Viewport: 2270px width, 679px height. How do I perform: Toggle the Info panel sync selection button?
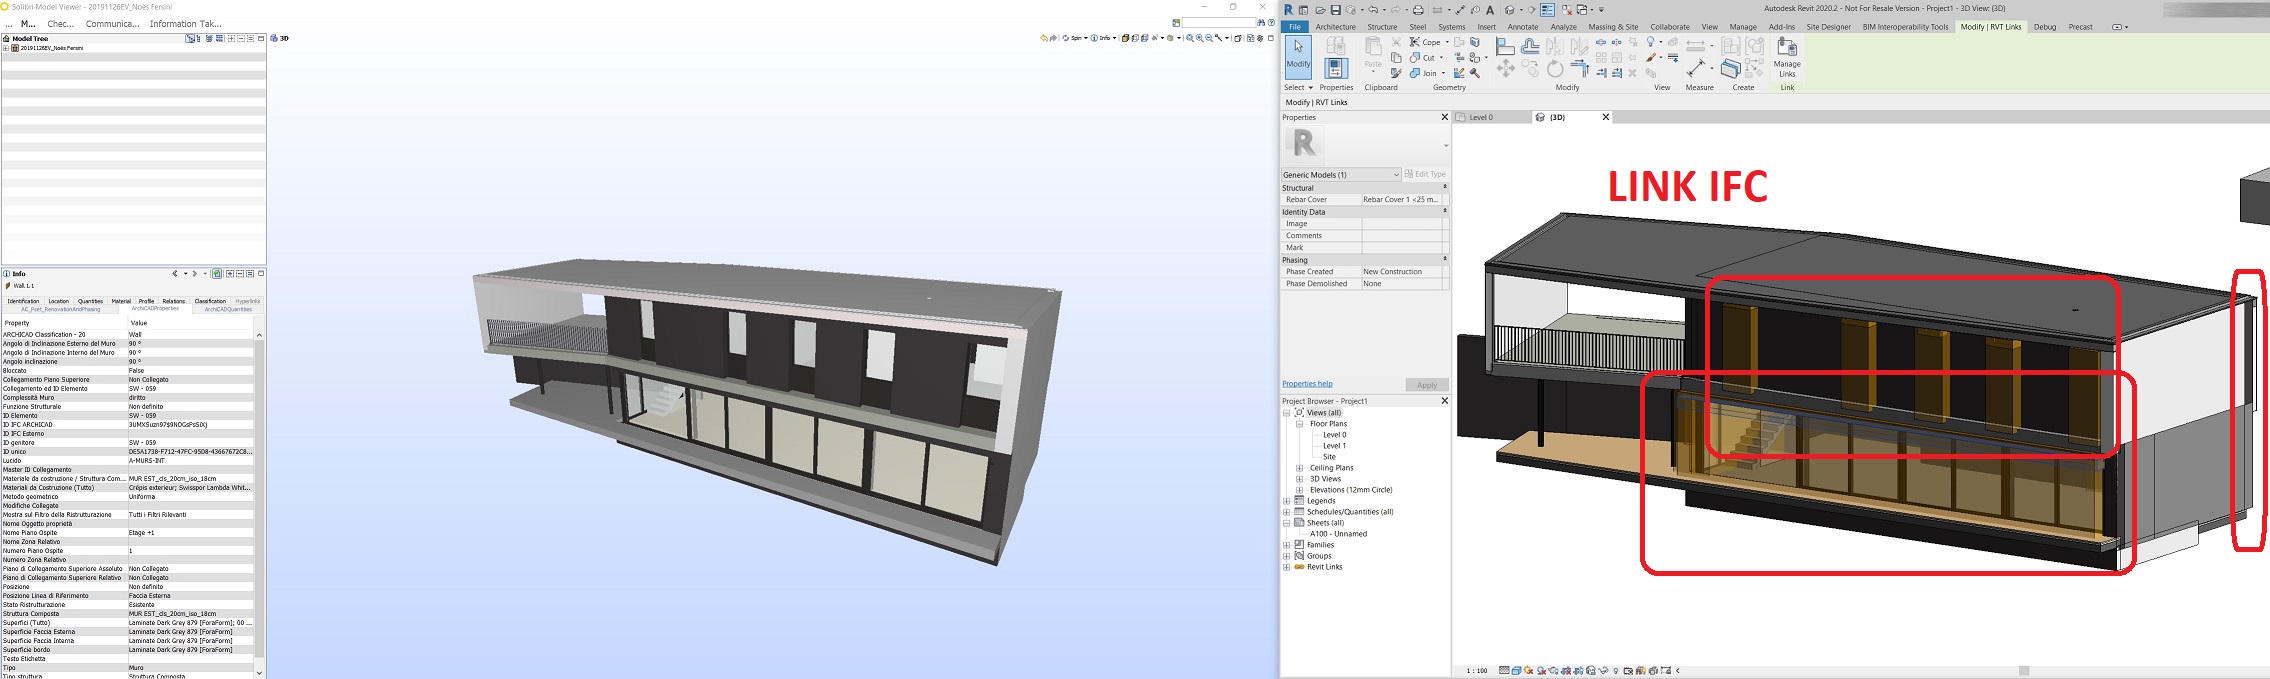tap(217, 274)
